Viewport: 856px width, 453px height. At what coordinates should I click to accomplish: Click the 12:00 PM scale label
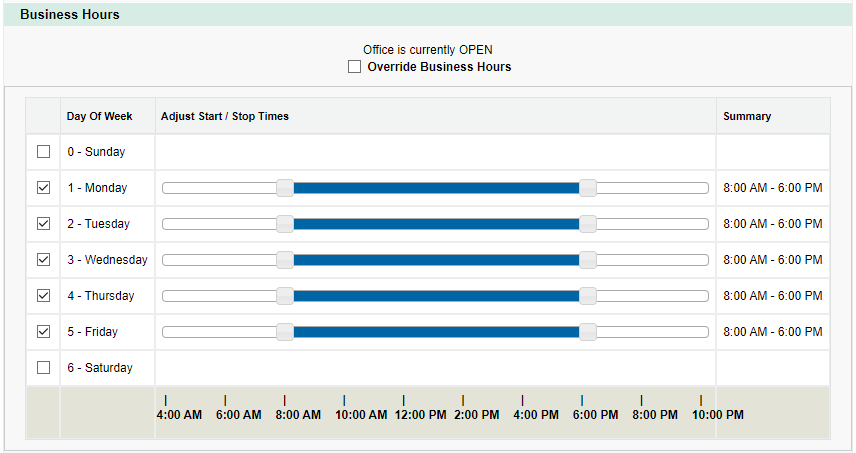click(x=420, y=415)
